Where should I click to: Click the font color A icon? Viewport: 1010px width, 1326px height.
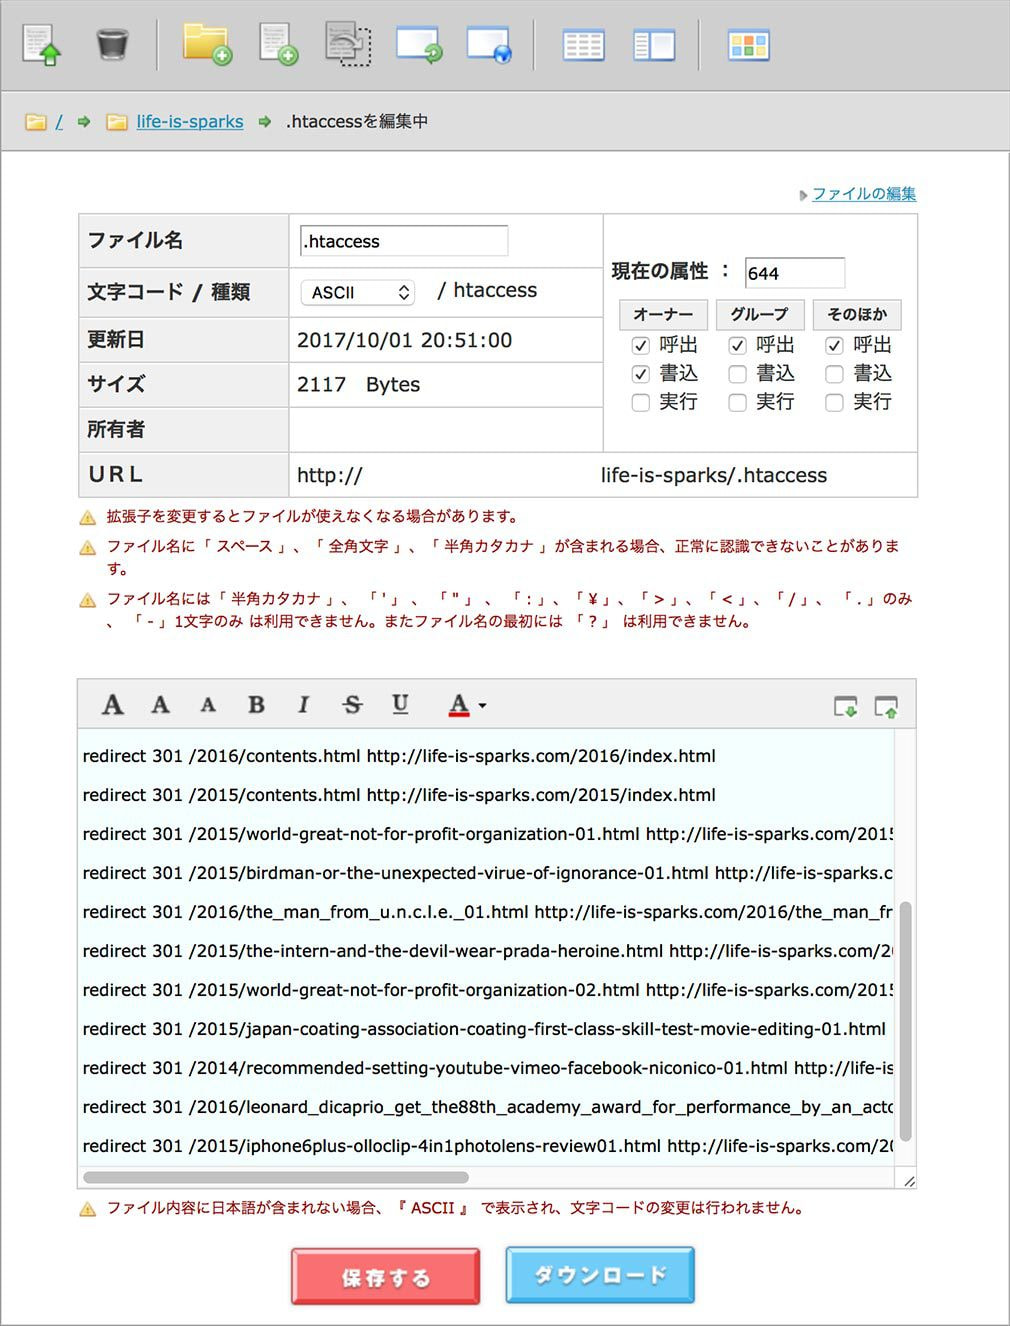(x=459, y=705)
